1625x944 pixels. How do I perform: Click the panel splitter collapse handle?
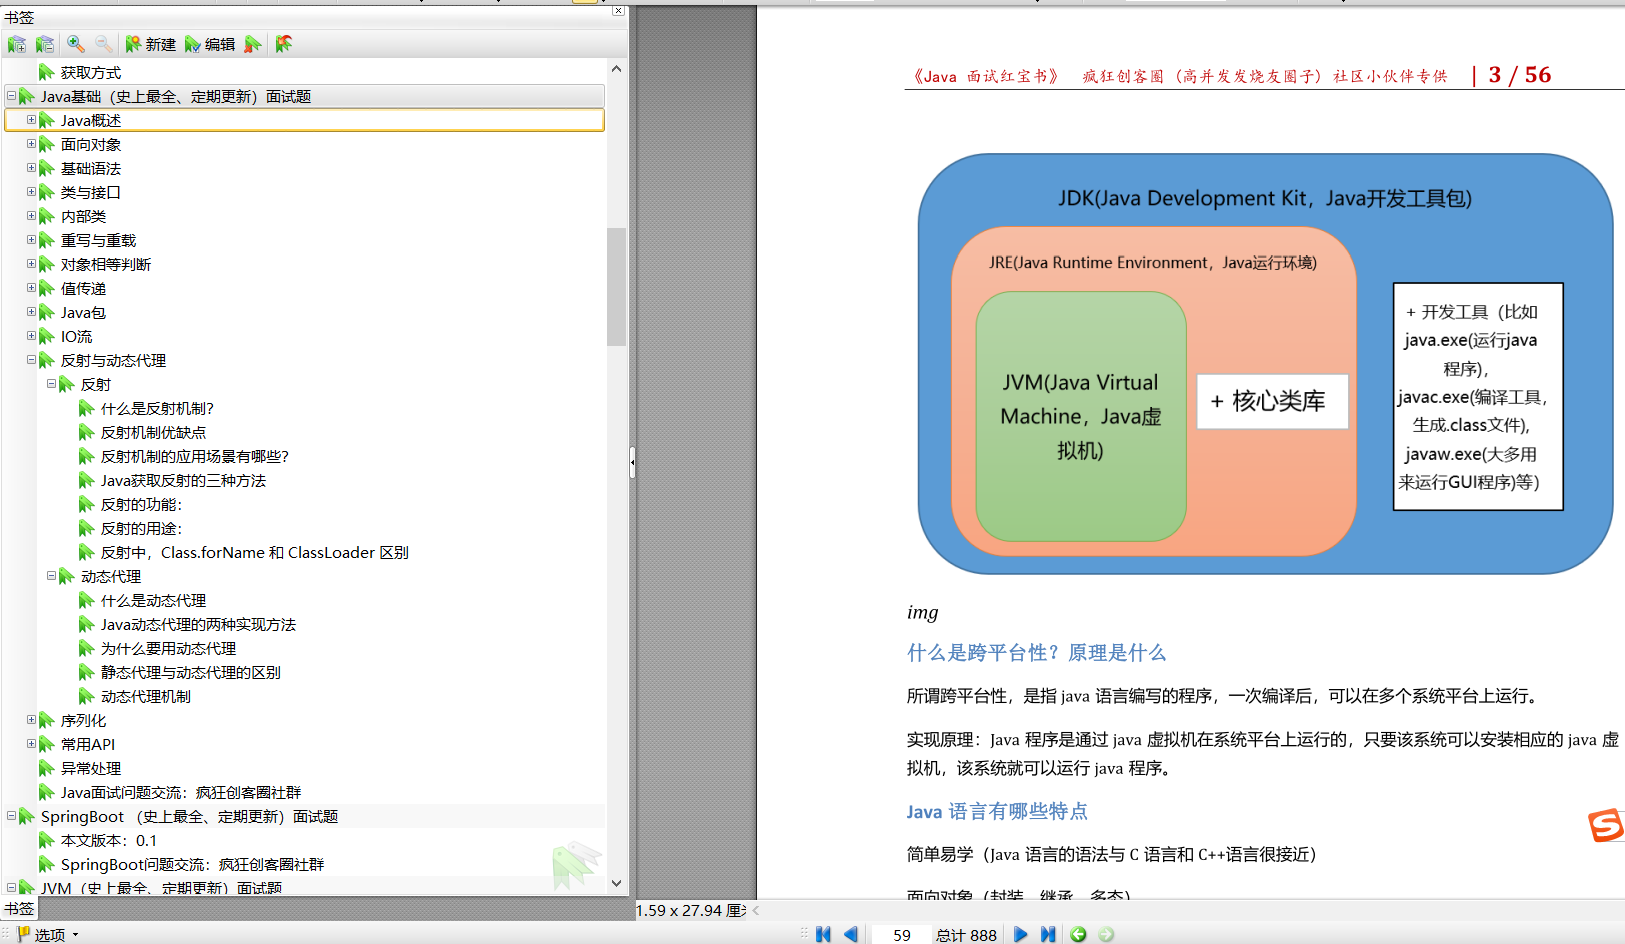click(632, 462)
